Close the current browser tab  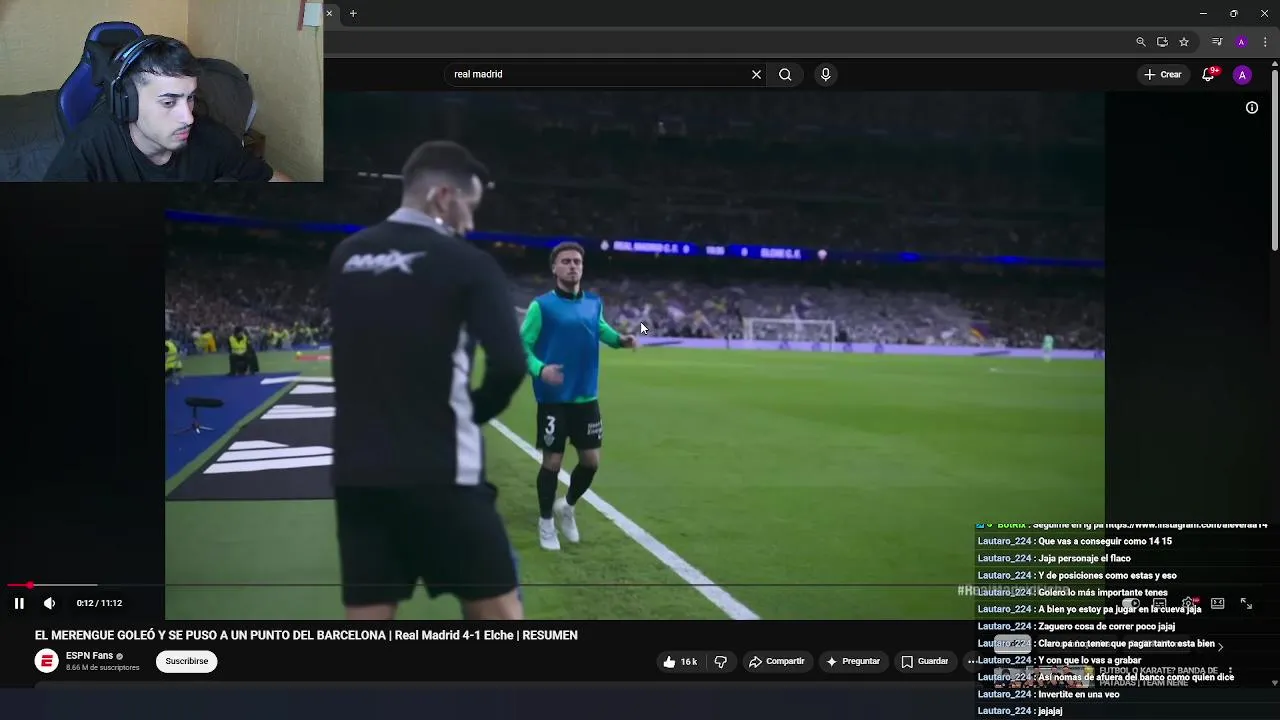click(329, 13)
